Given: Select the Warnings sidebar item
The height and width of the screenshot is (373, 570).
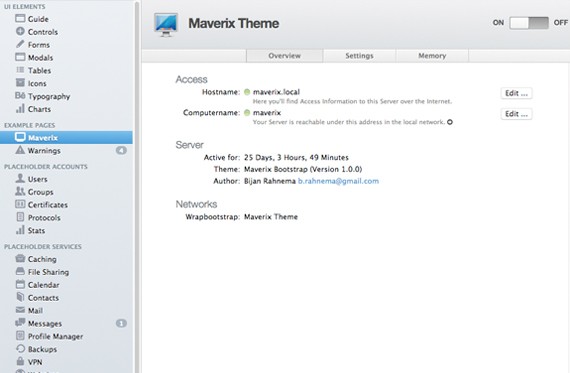Looking at the screenshot, I should 66,150.
